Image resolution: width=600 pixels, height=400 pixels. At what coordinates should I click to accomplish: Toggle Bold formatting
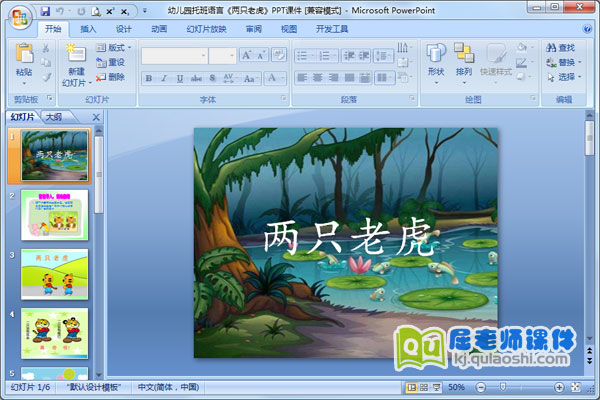click(x=148, y=78)
